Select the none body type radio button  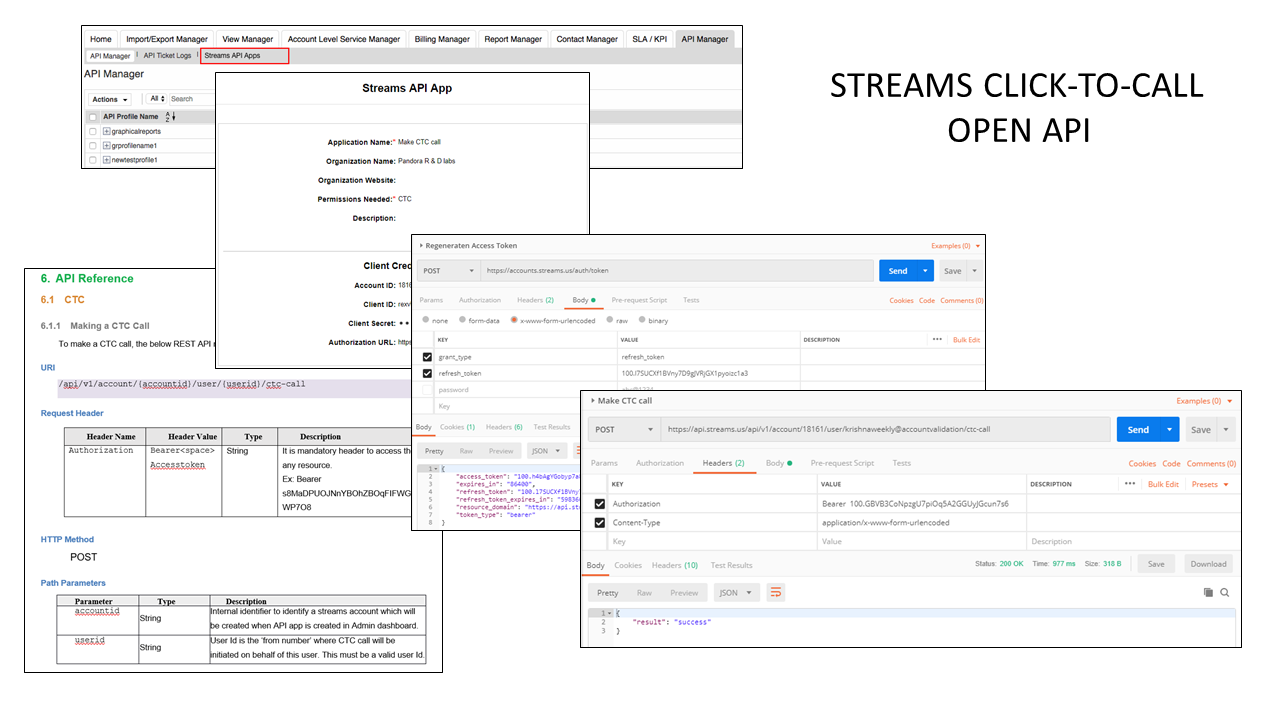(x=426, y=321)
